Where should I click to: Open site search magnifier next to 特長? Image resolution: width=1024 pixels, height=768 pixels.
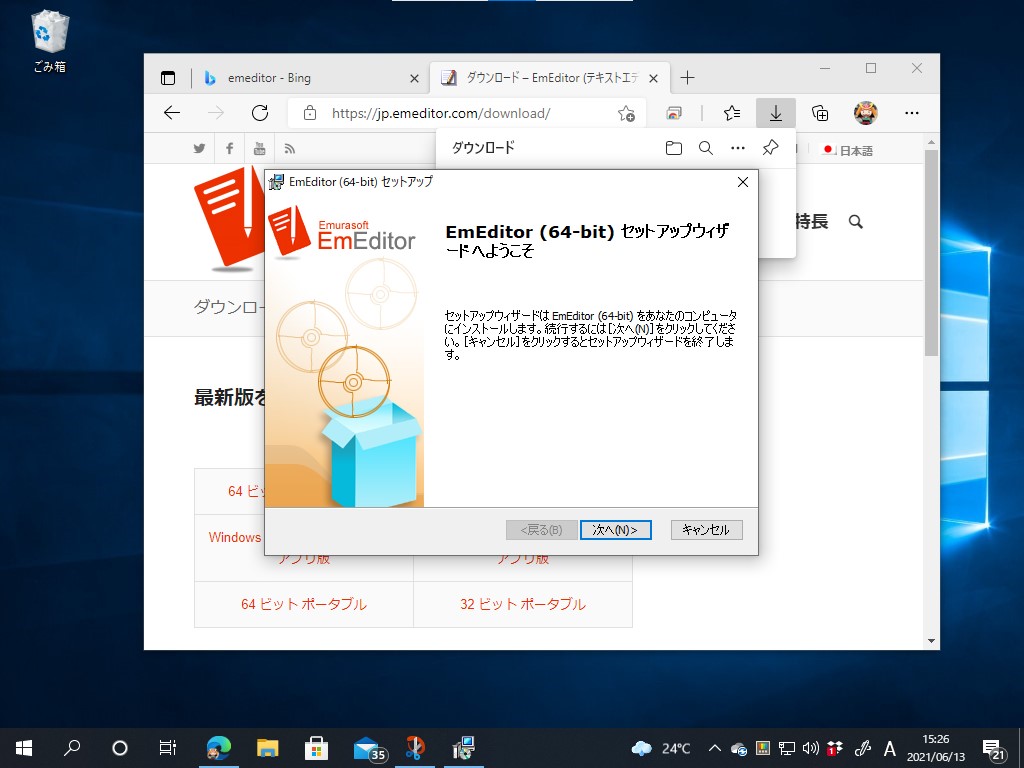click(x=855, y=222)
